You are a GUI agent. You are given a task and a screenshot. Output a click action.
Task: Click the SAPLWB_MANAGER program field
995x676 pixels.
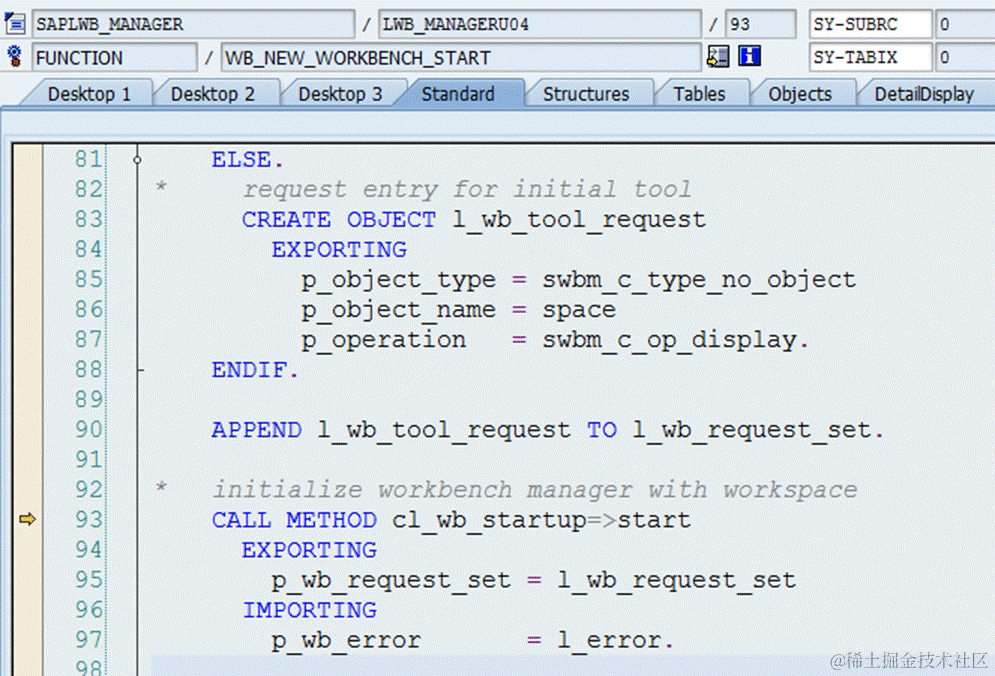193,24
